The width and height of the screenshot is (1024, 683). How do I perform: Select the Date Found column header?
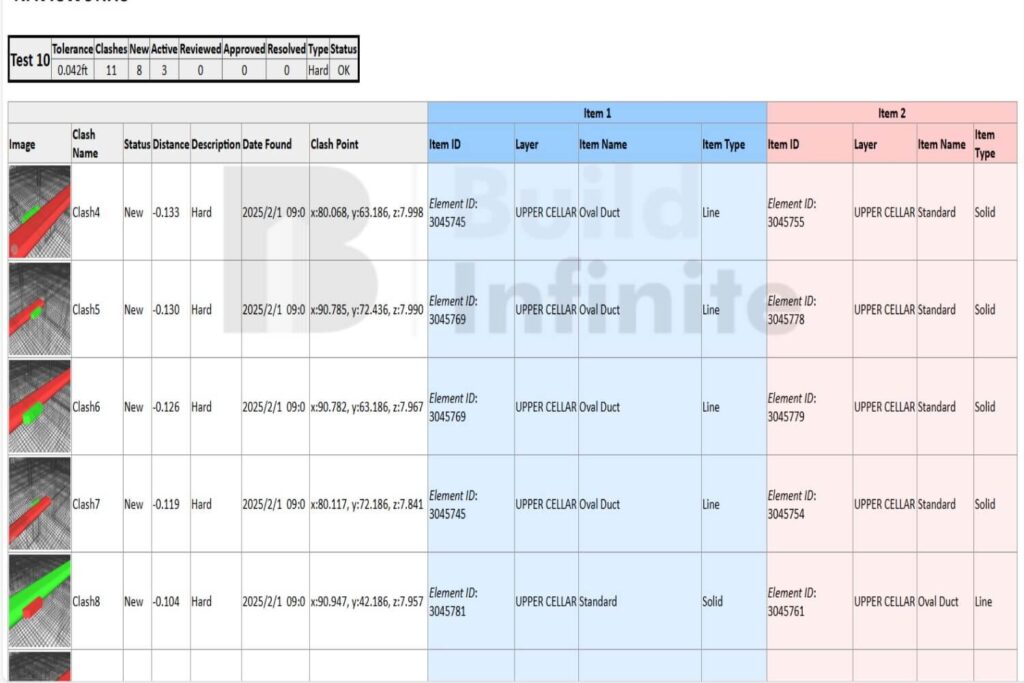(x=268, y=143)
